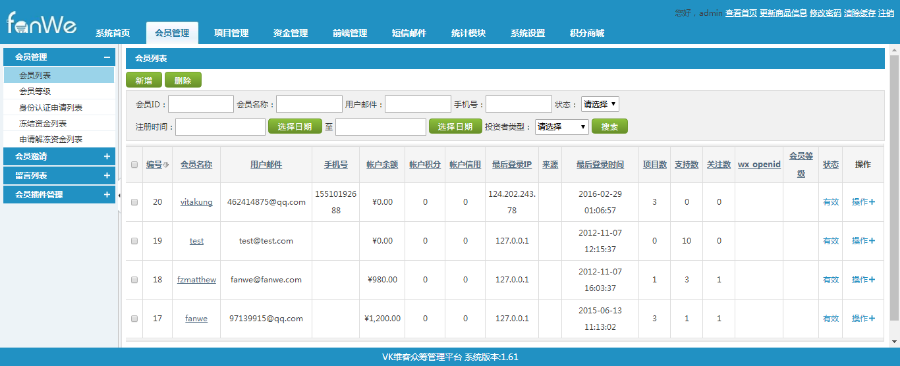Collapse the sidebar using the splitter arrow
The image size is (900, 366).
coord(119,196)
